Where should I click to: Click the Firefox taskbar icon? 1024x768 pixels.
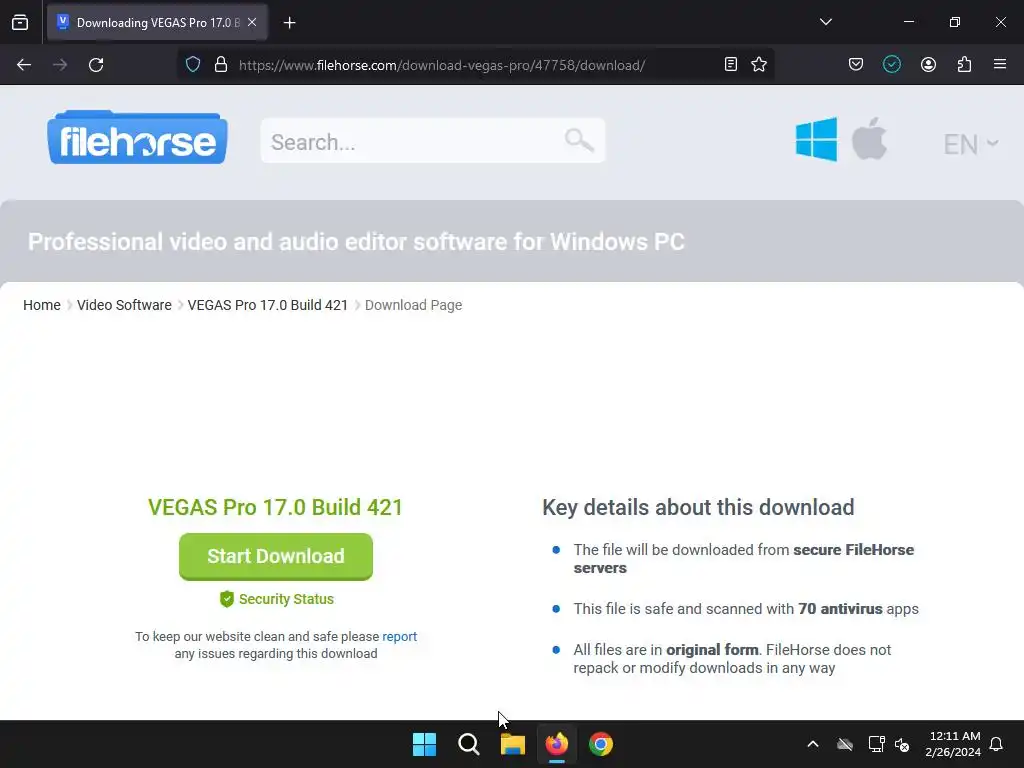click(557, 744)
